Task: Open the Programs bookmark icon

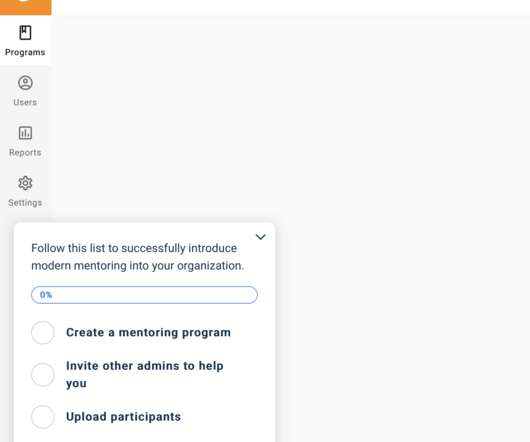Action: tap(25, 33)
